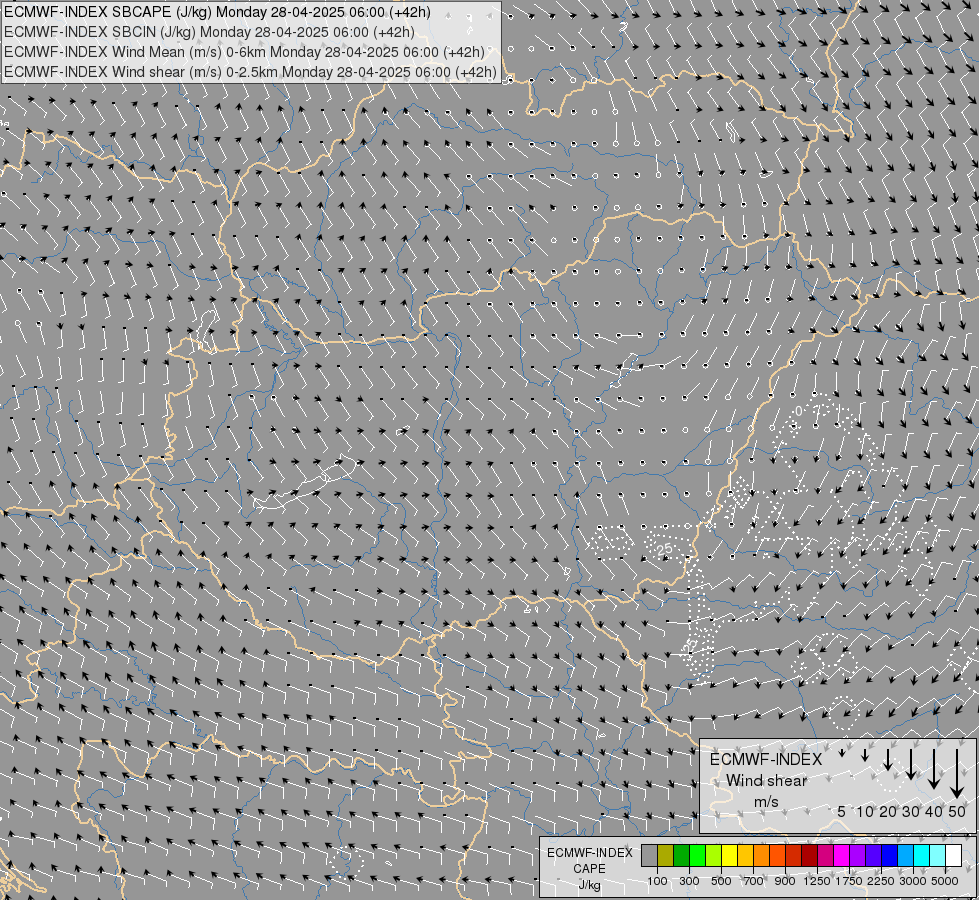Screen dimensions: 979x900
Task: Click the gray CAPE legend swatch
Action: 649,856
